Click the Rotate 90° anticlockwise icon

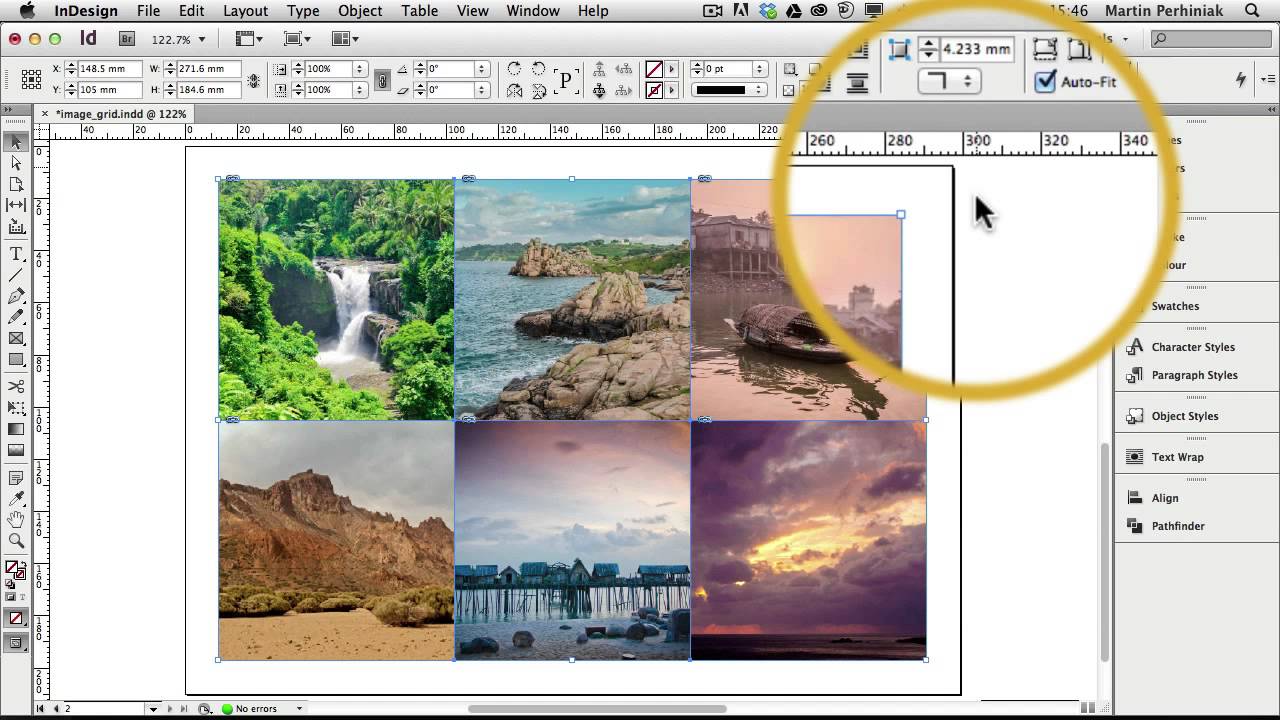coord(539,69)
